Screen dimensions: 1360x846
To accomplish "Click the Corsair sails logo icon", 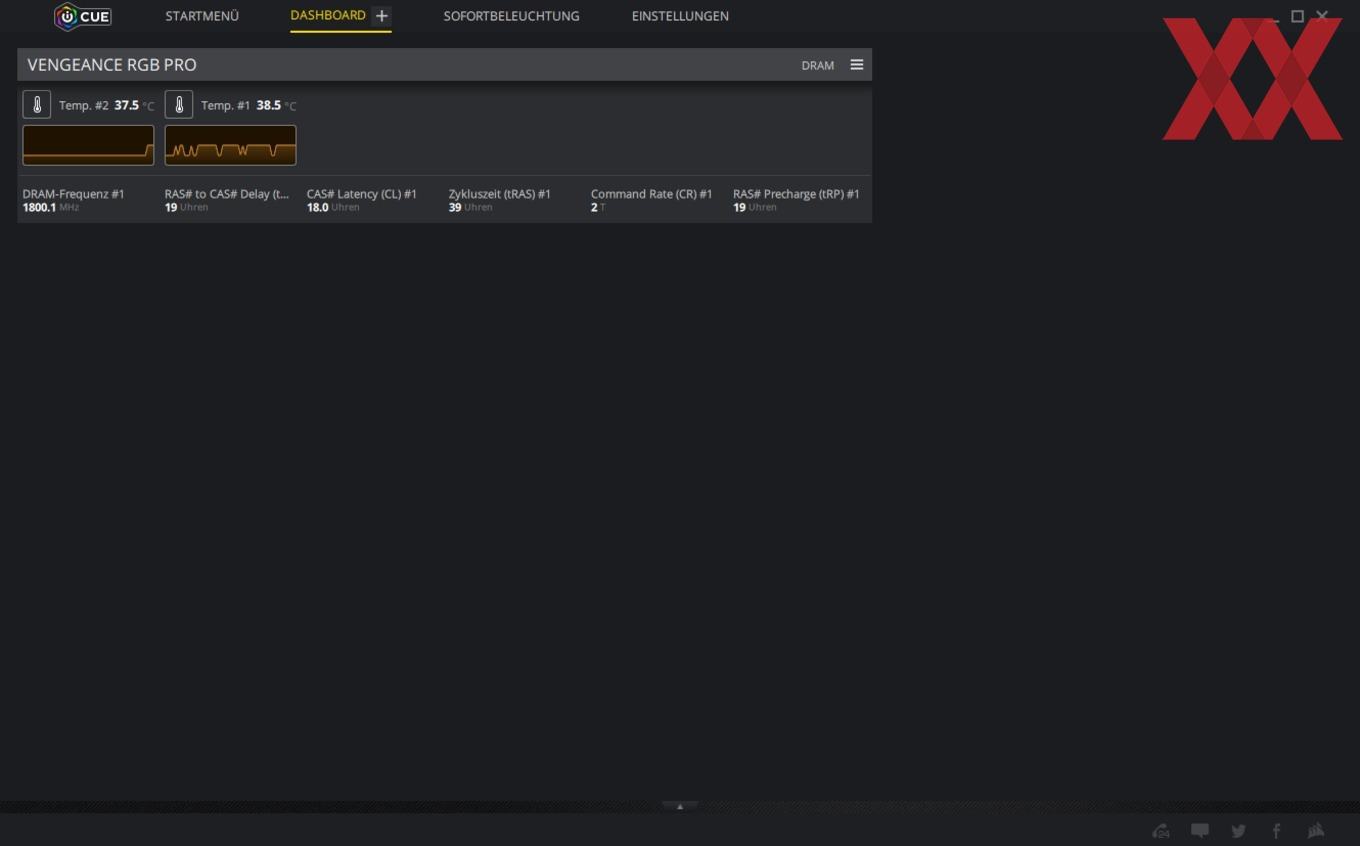I will (x=1316, y=830).
